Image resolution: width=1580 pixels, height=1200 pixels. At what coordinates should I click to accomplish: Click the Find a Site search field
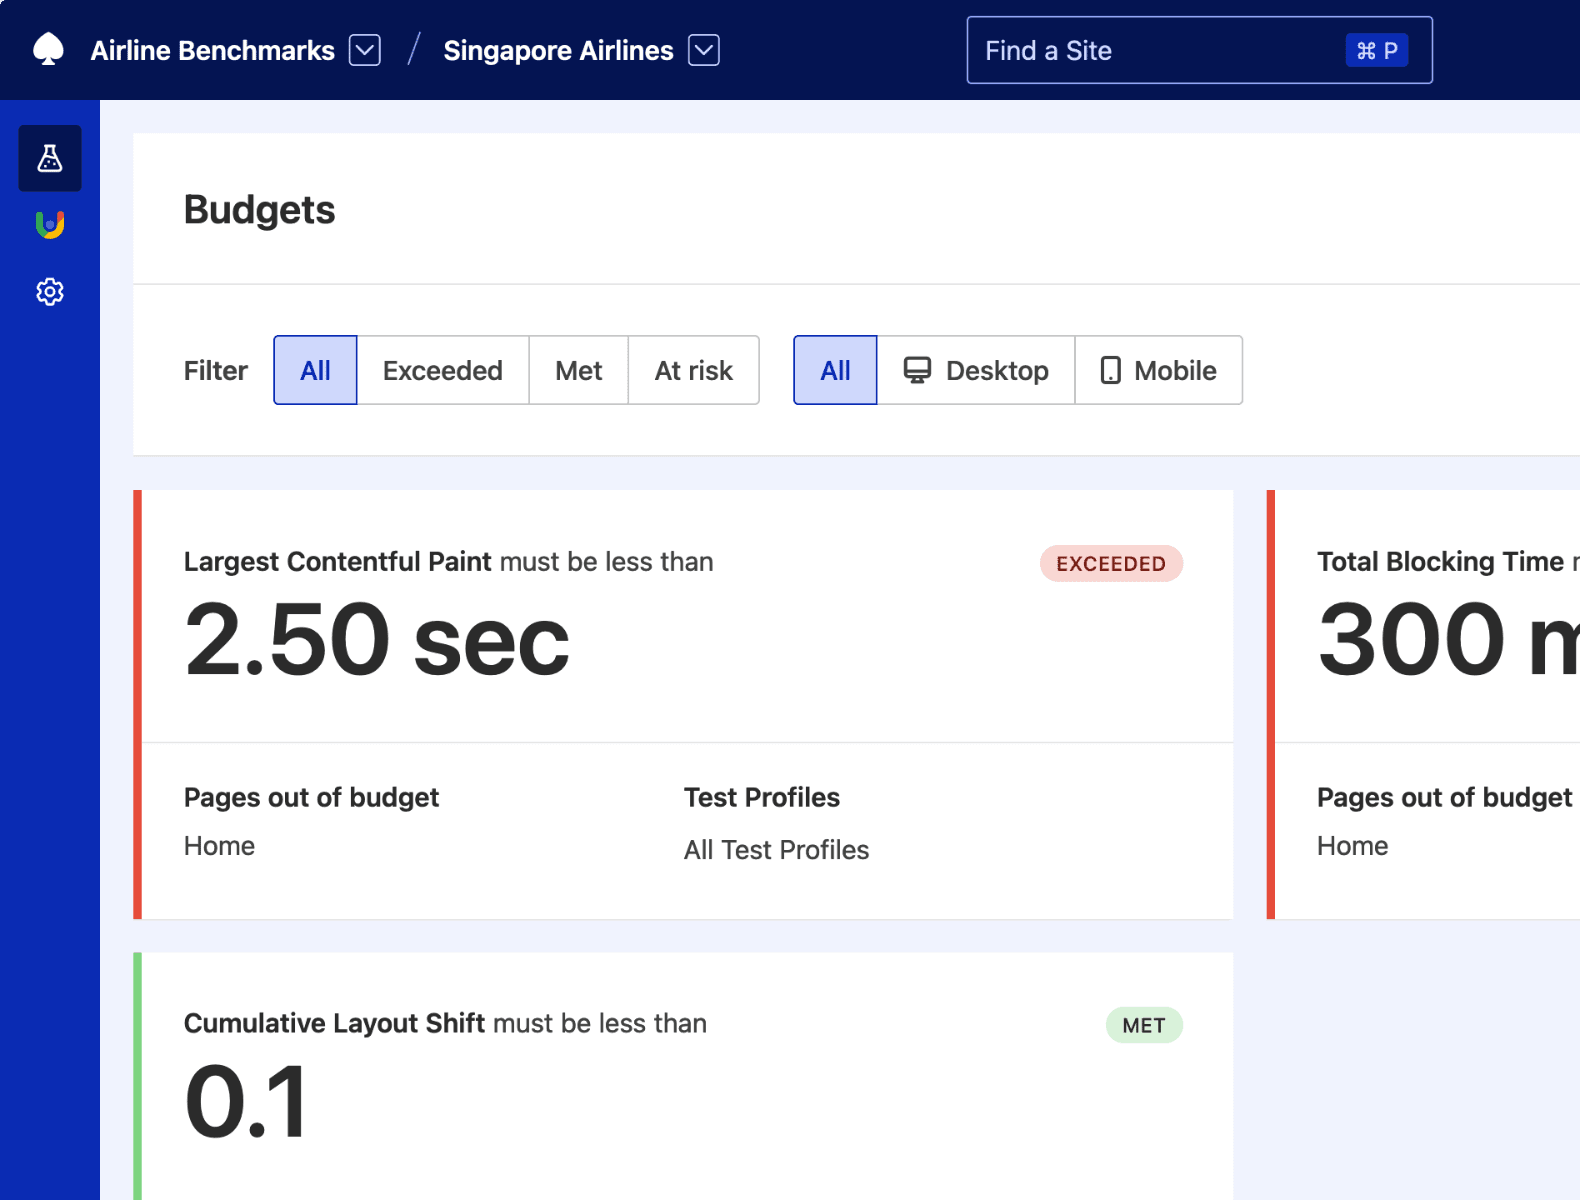click(1150, 50)
